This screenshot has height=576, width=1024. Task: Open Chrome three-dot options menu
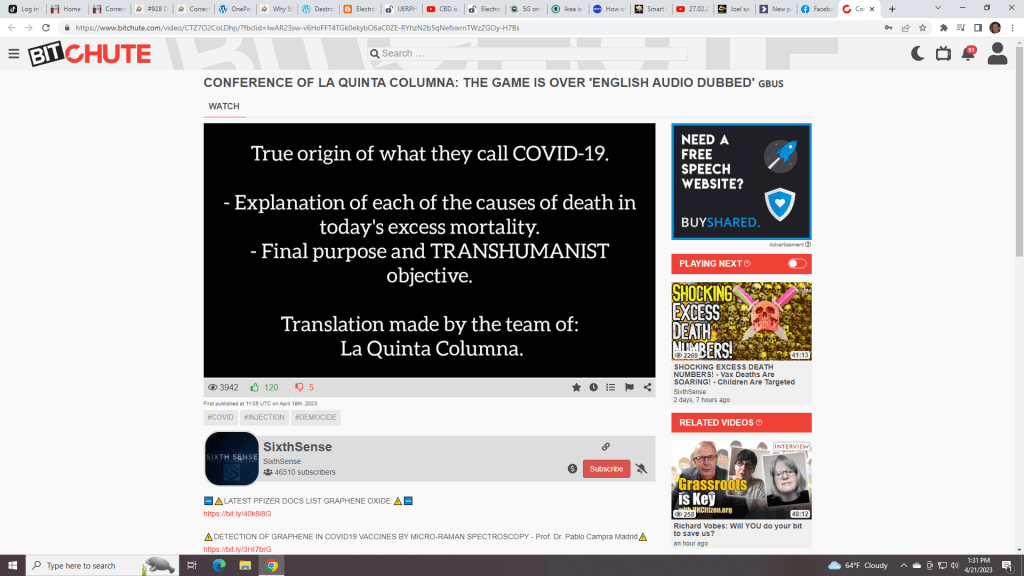point(1013,28)
